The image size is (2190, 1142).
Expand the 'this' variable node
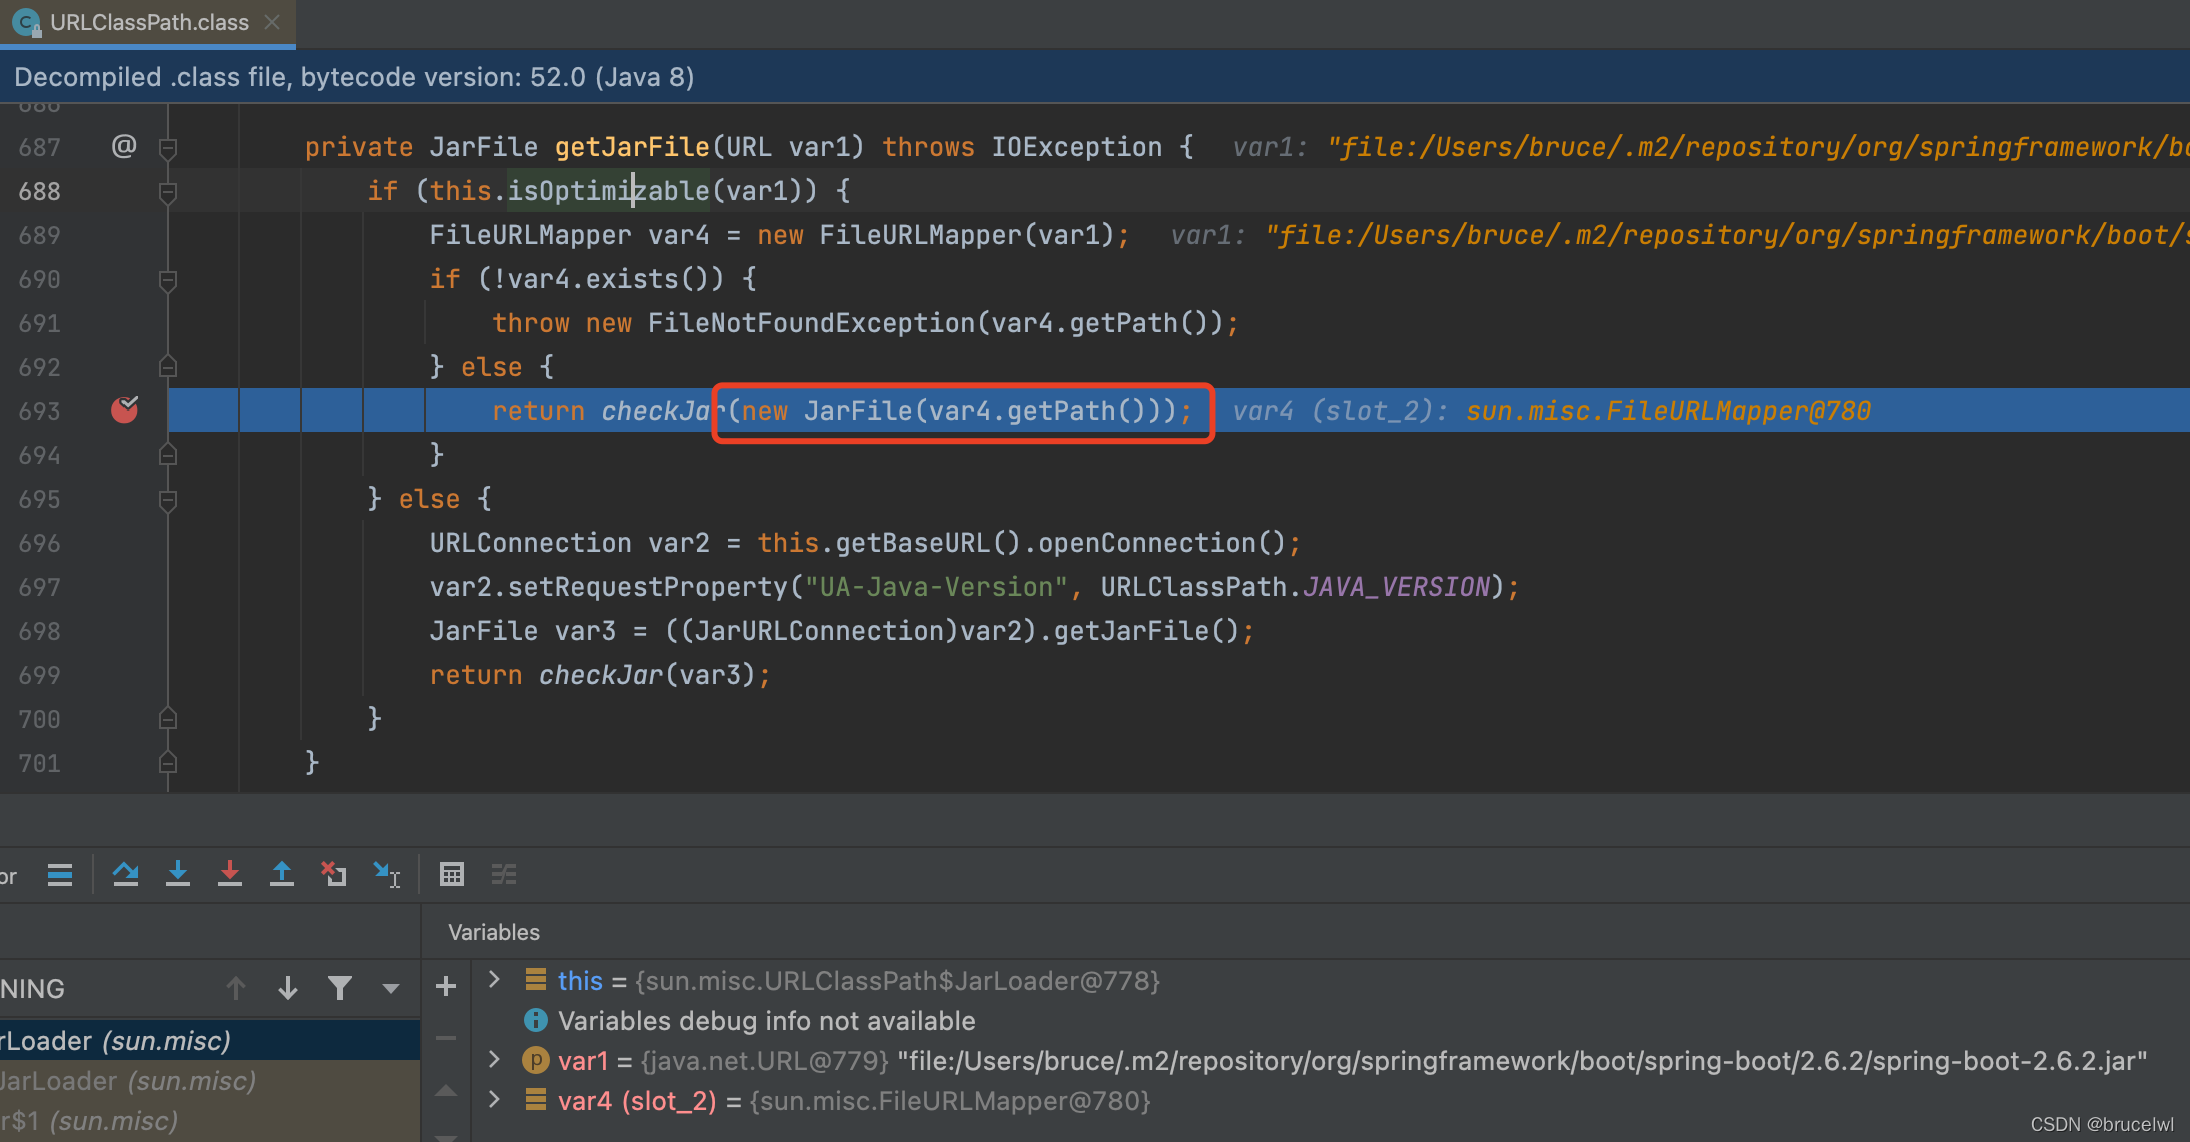(493, 980)
